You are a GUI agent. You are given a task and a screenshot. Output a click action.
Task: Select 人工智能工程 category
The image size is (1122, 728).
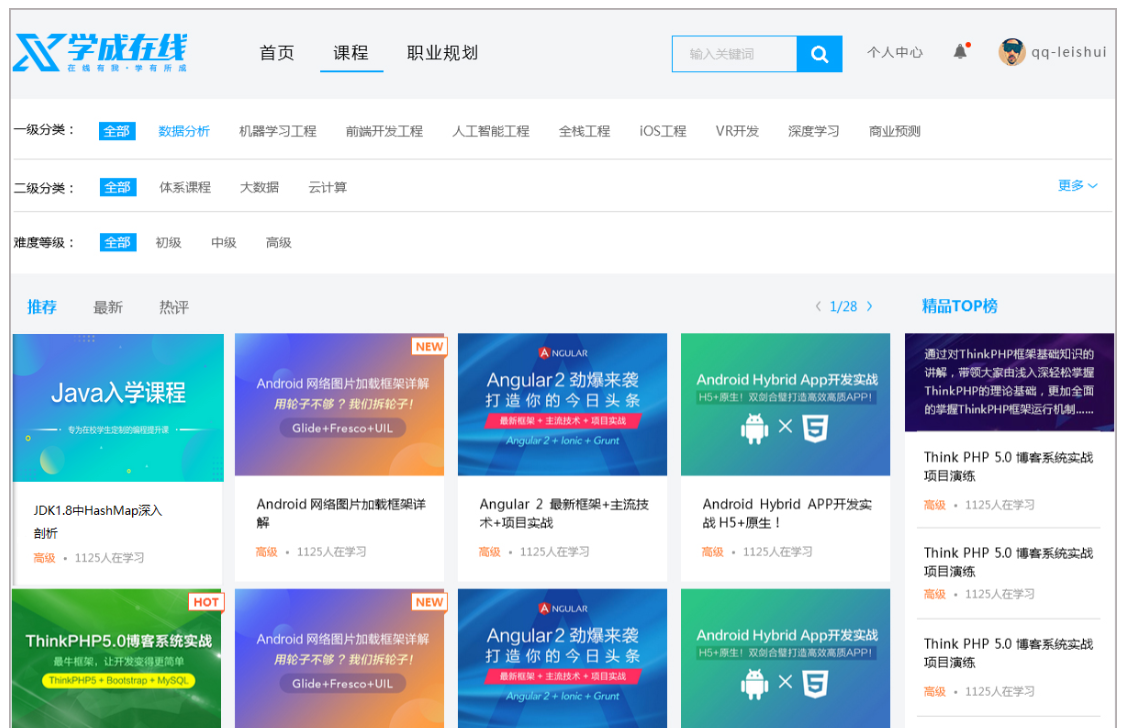click(491, 131)
